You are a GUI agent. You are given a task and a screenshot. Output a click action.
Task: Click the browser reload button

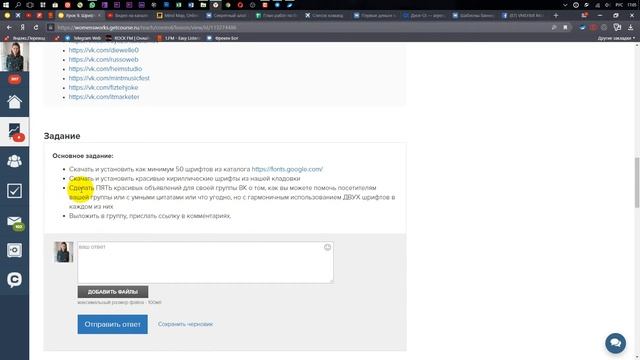click(36, 27)
